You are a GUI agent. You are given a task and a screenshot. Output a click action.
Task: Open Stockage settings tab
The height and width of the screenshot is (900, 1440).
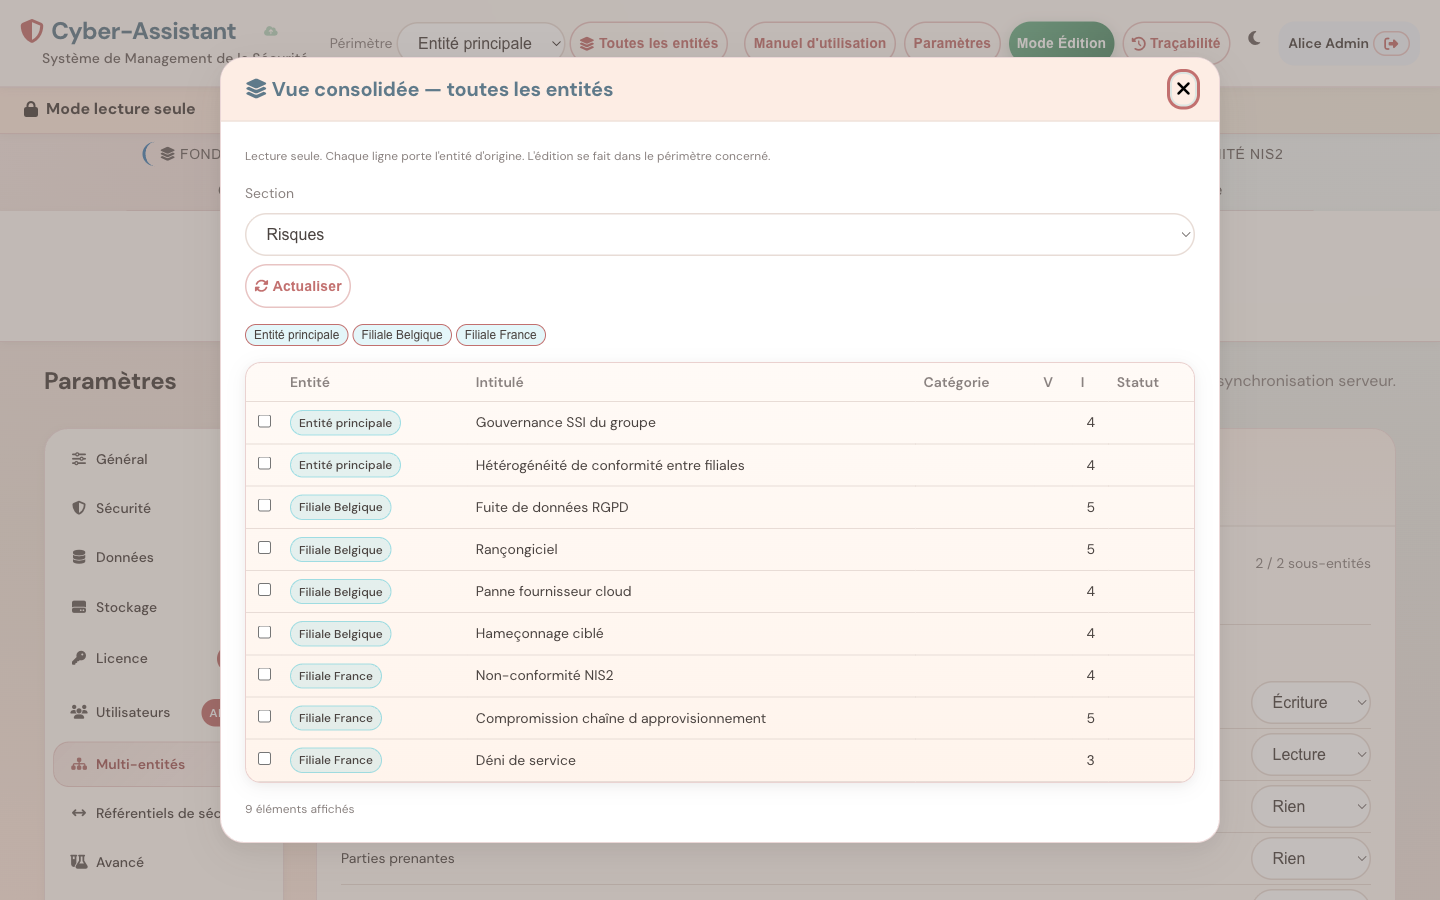pos(138,607)
